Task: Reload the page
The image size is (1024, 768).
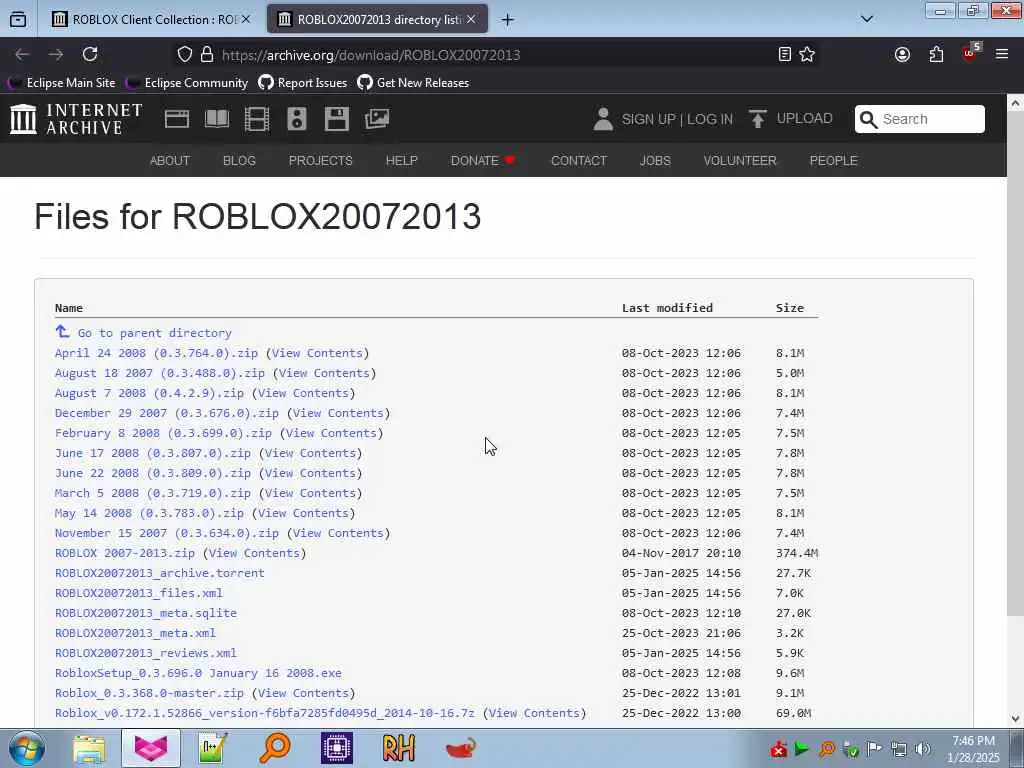Action: point(90,54)
